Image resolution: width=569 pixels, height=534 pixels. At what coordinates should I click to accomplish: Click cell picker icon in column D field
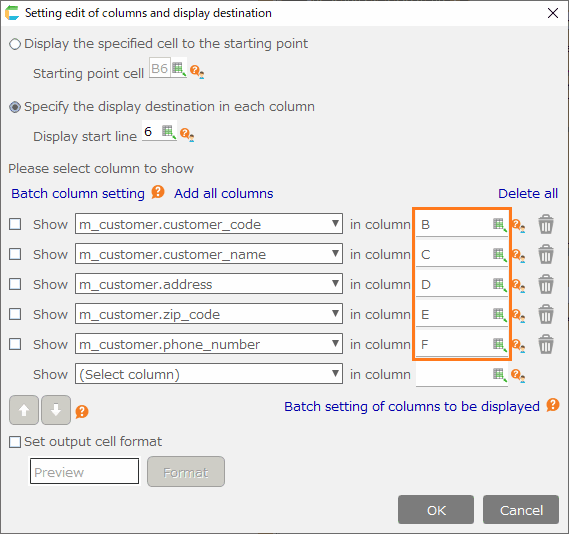coord(500,284)
